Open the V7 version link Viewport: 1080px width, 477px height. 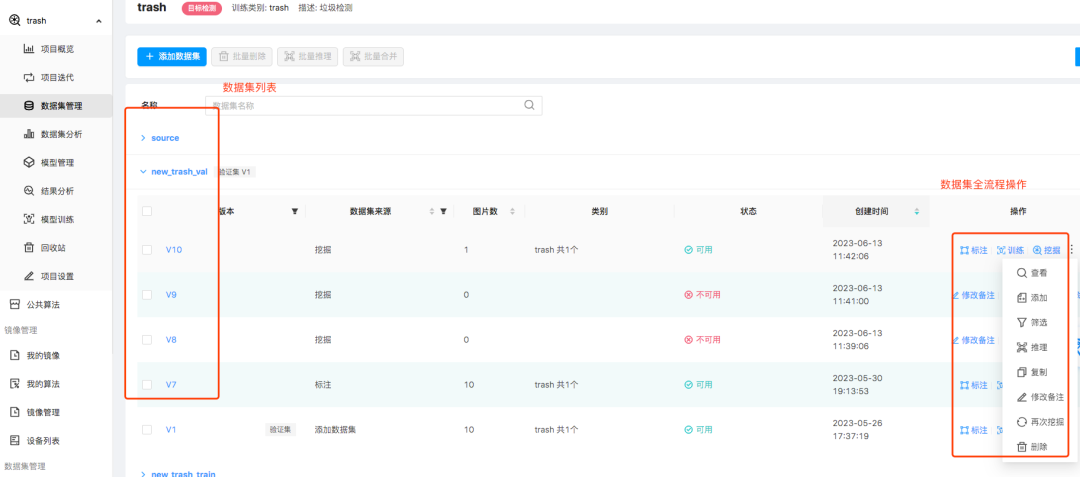[x=171, y=385]
